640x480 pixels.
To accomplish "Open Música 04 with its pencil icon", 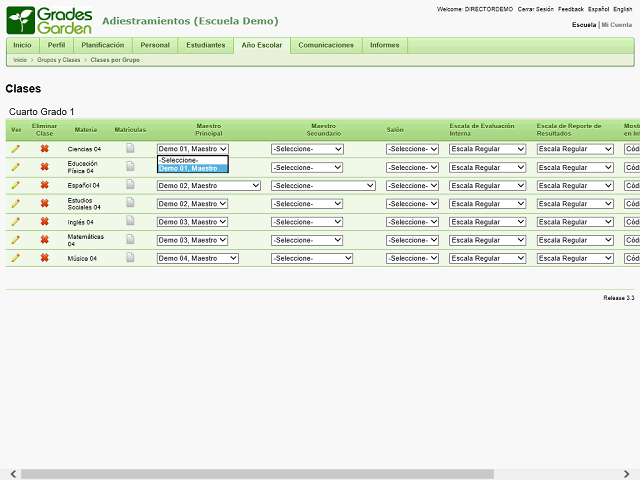I will [16, 258].
